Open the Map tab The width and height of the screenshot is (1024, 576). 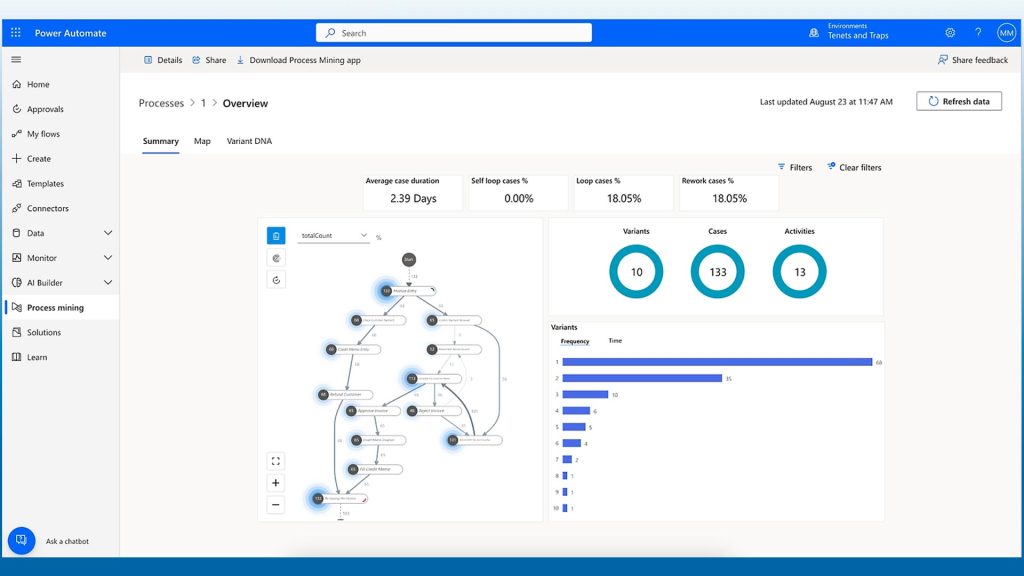pyautogui.click(x=202, y=141)
